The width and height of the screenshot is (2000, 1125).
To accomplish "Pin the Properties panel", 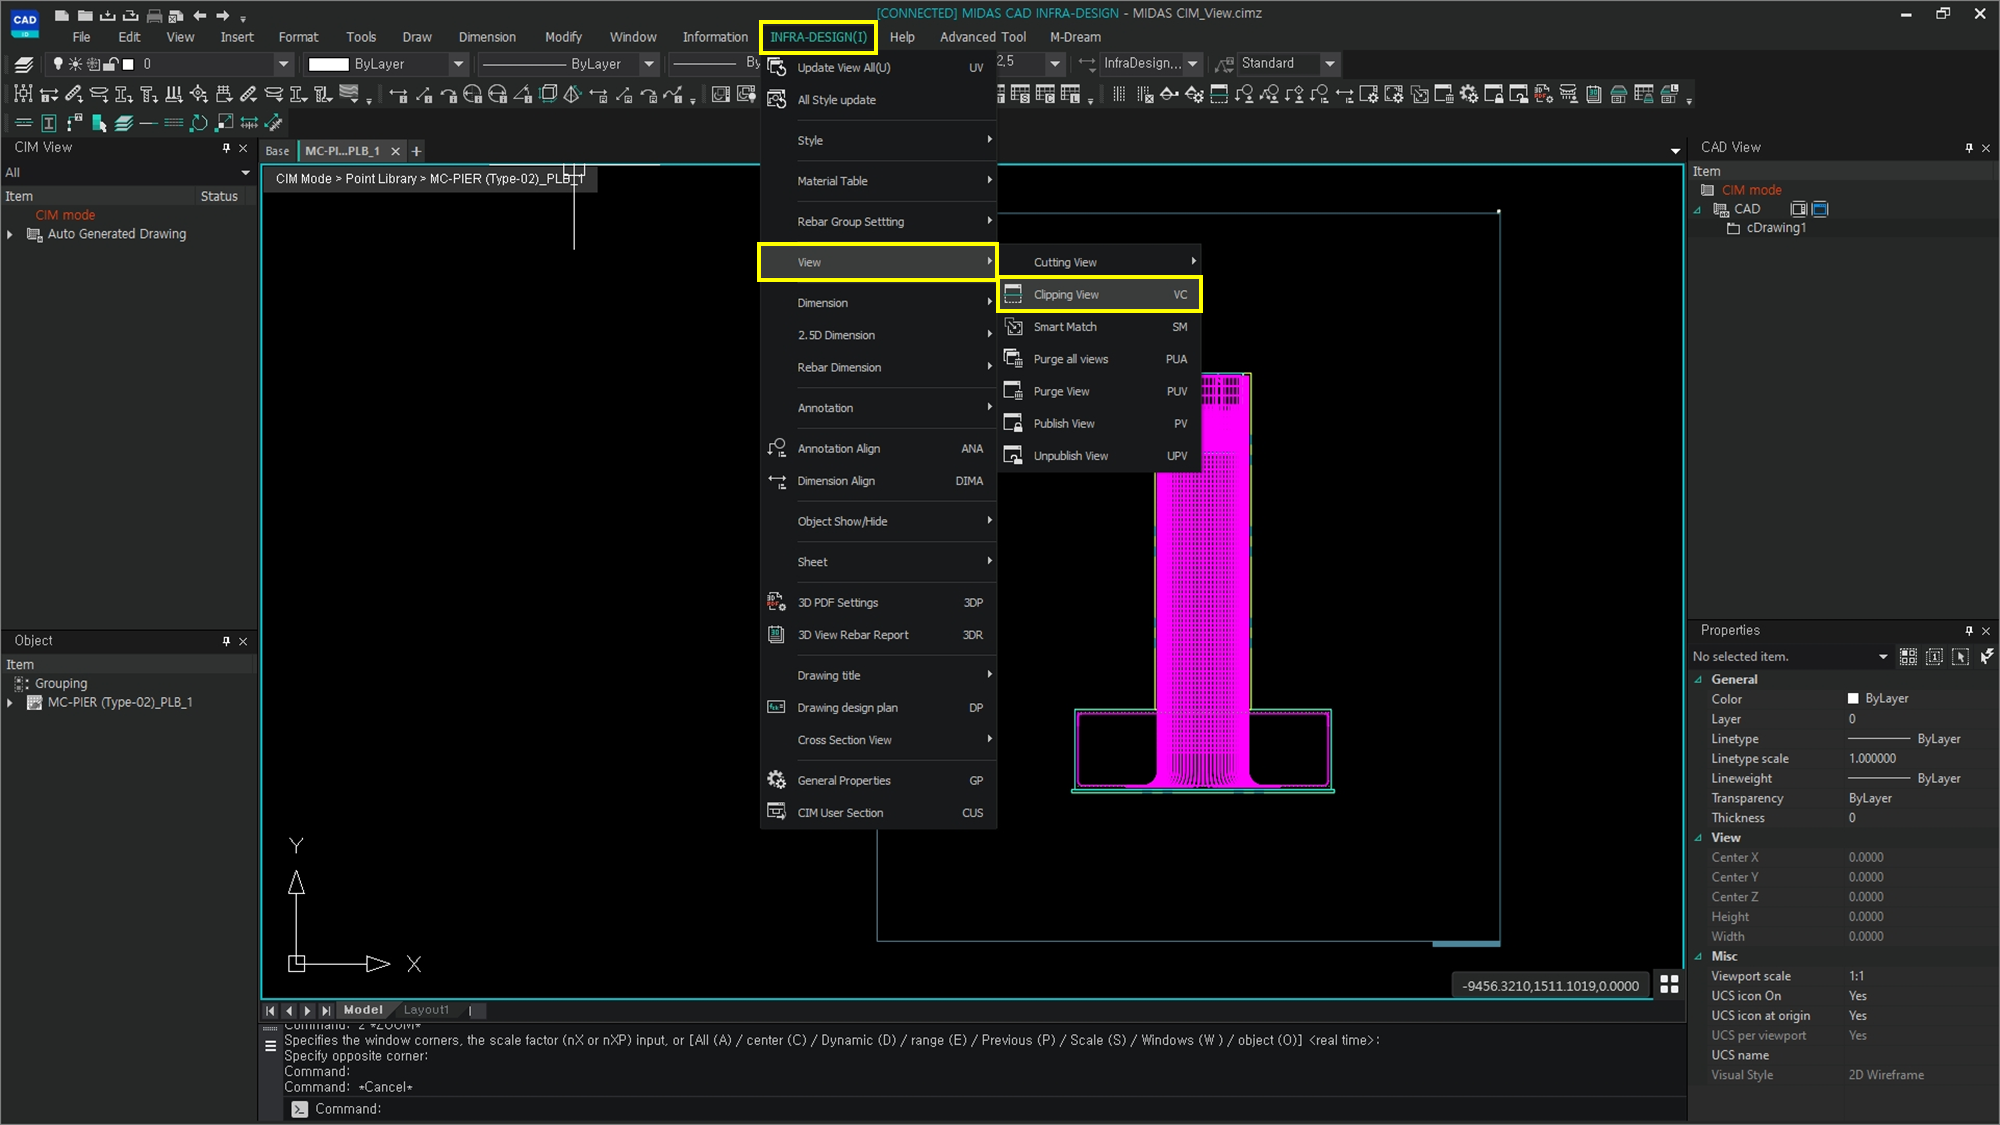I will [x=1969, y=630].
